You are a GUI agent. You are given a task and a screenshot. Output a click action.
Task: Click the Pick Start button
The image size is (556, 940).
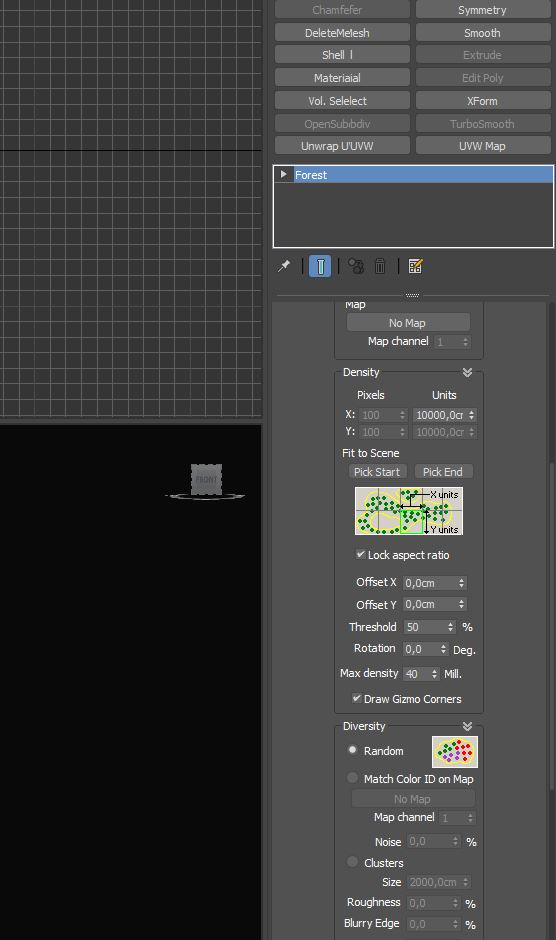377,471
